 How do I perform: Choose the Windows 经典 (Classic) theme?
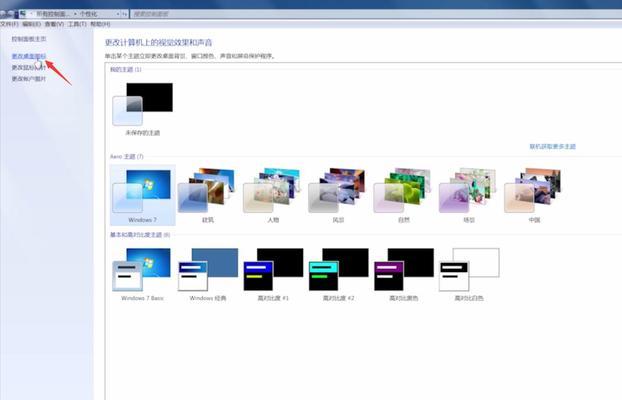207,274
